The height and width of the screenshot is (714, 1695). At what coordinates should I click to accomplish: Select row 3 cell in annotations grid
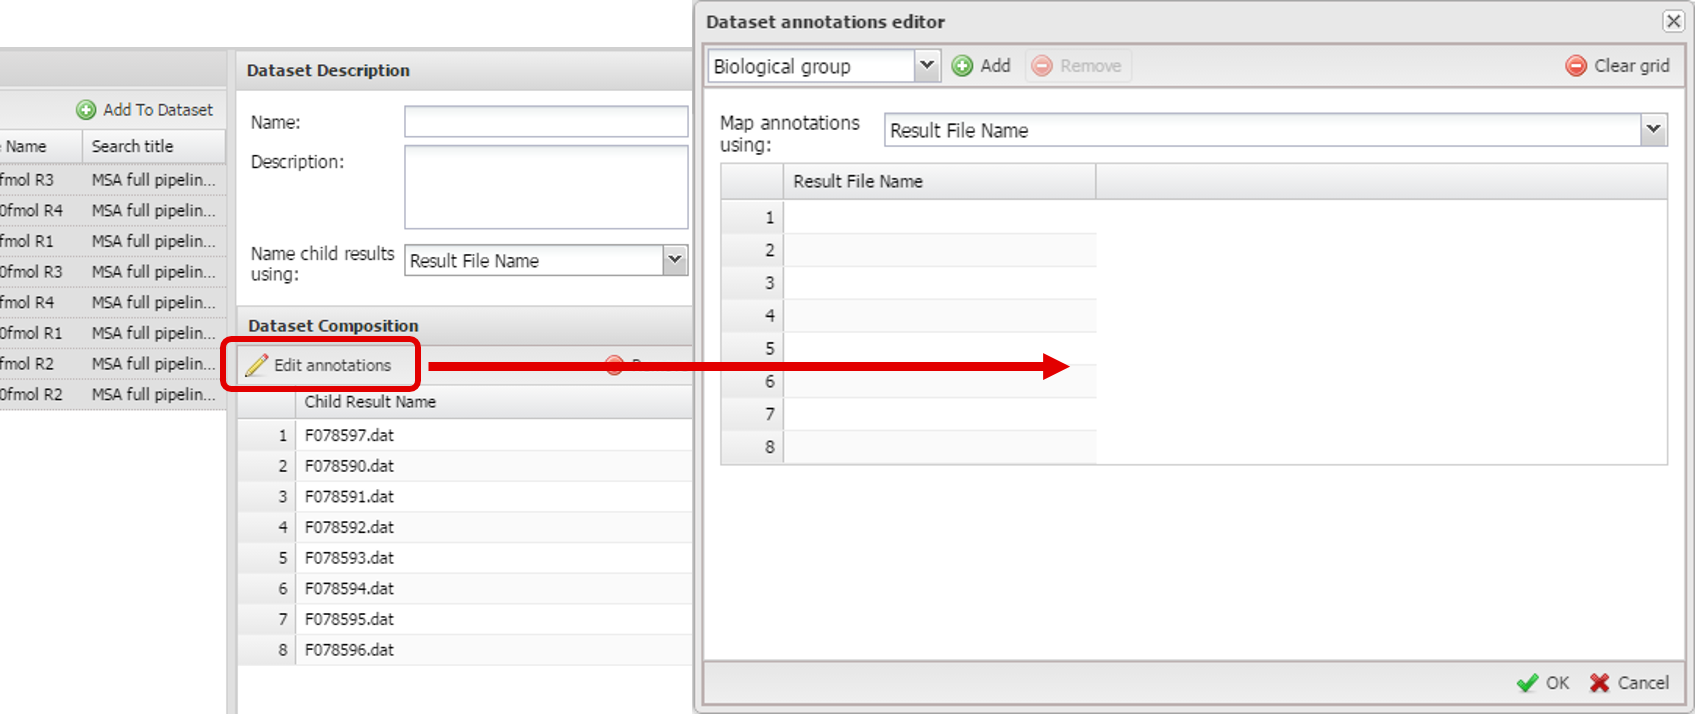click(x=940, y=283)
